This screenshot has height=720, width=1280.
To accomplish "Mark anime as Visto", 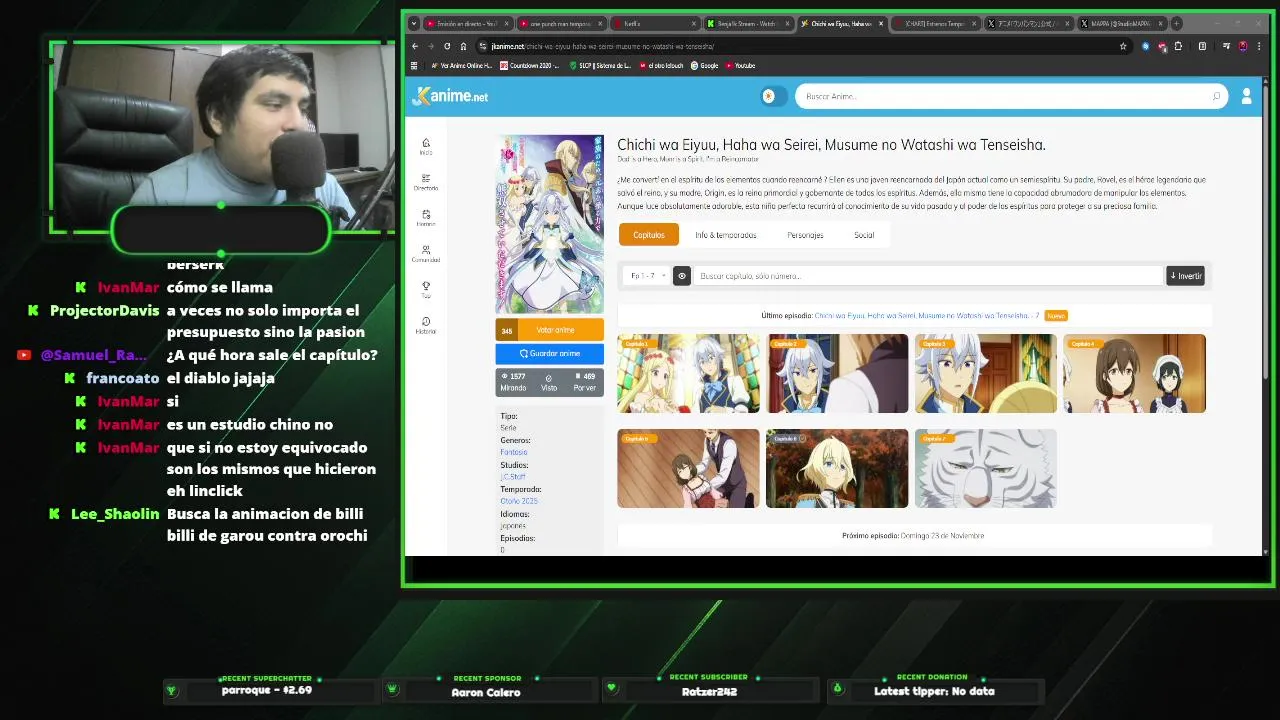I will pyautogui.click(x=549, y=382).
